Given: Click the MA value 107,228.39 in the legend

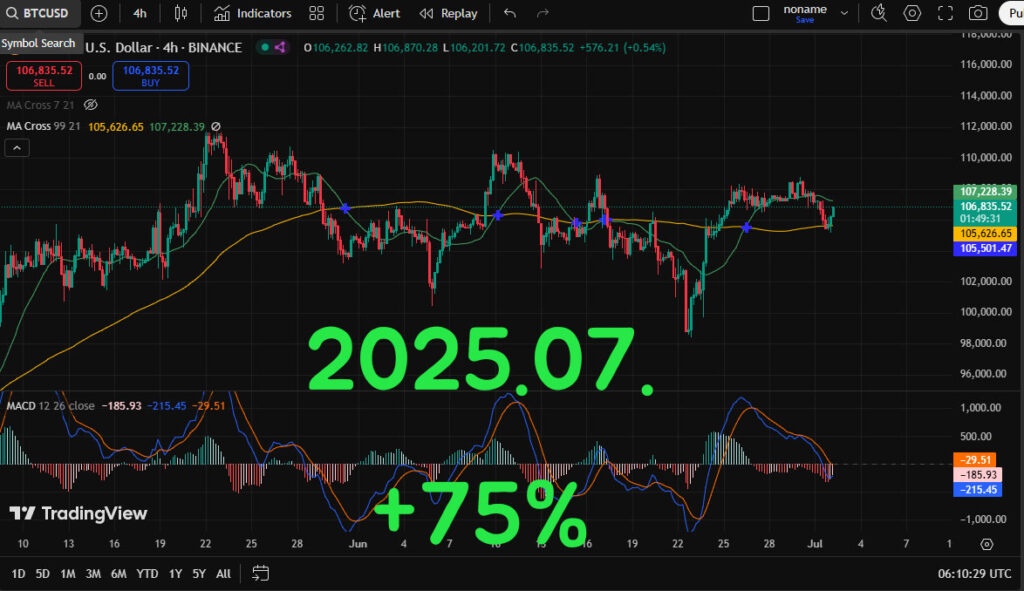Looking at the screenshot, I should click(177, 127).
